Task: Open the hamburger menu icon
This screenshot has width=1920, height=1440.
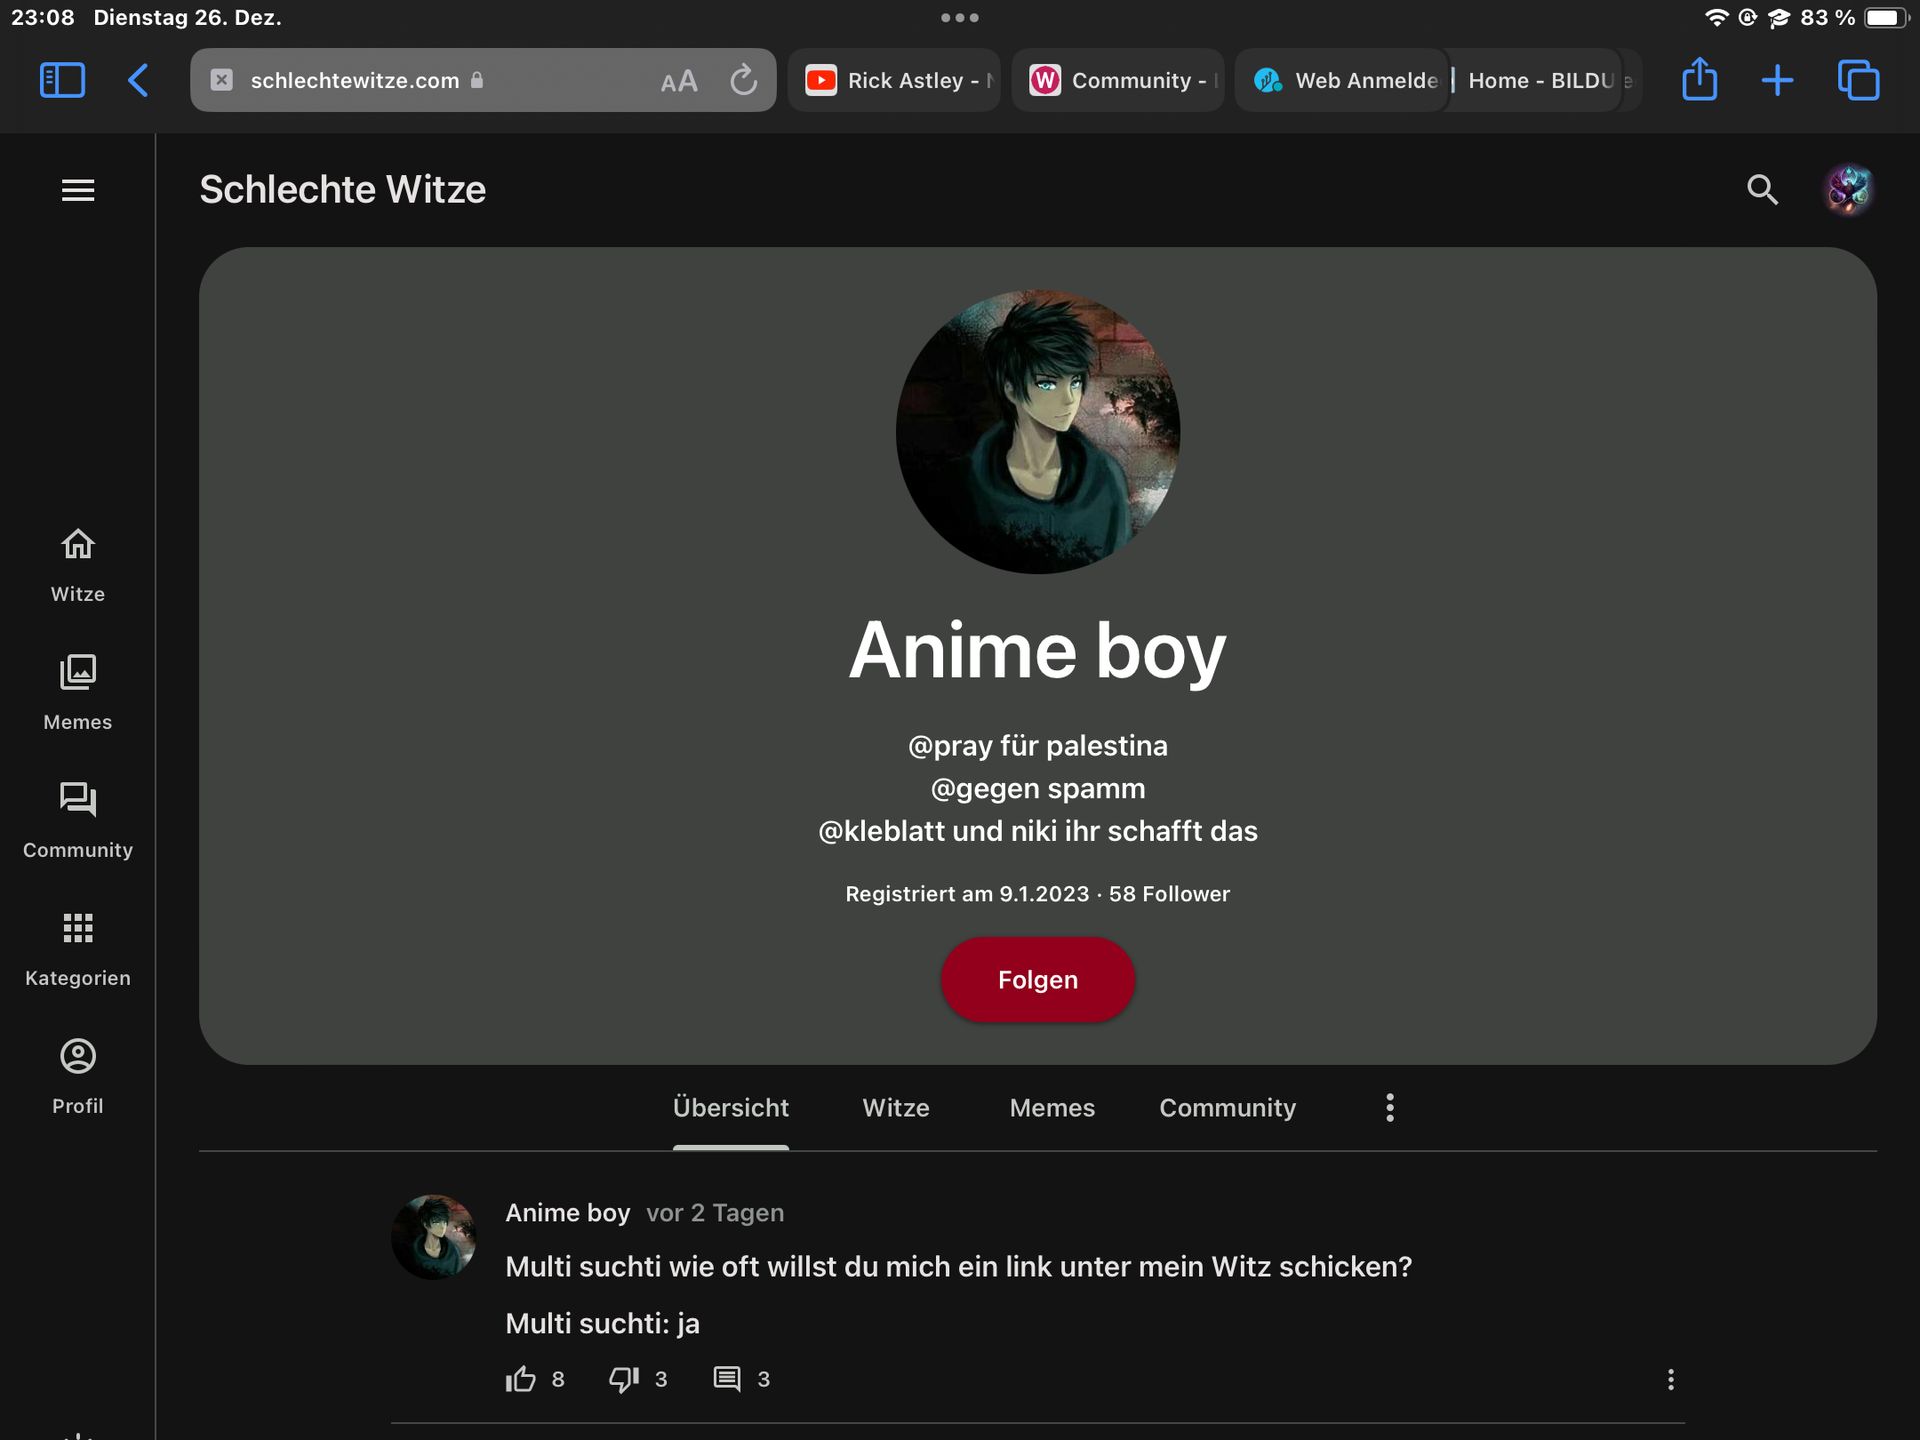Action: 78,190
